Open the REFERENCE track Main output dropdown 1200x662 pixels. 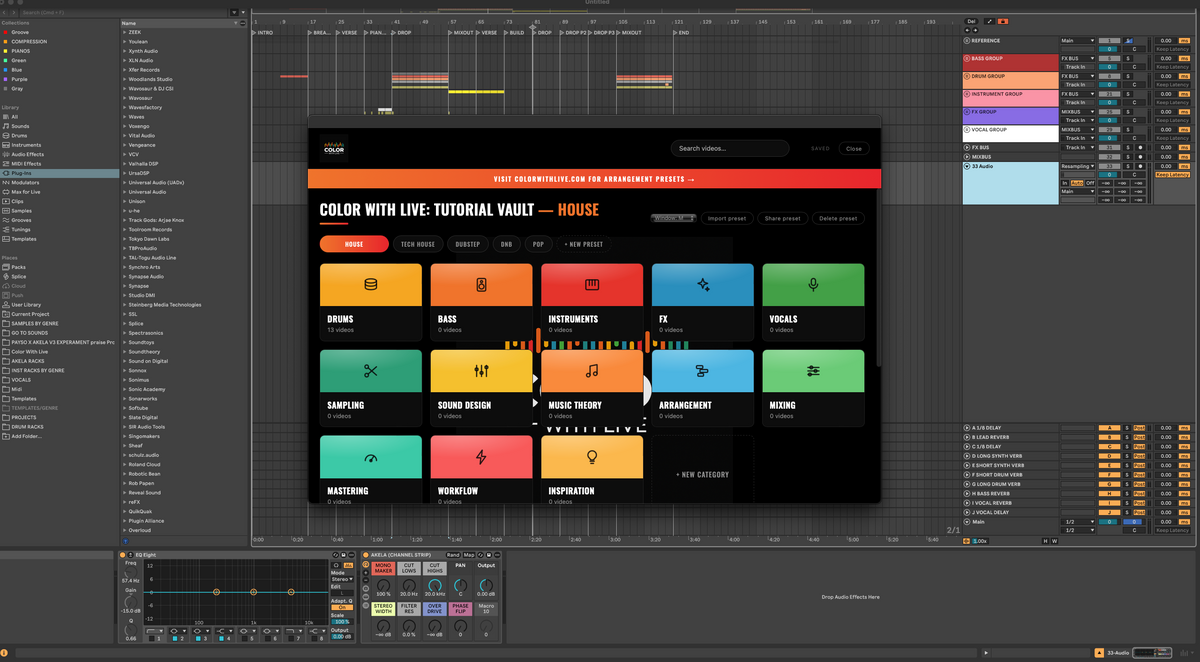pos(1078,41)
